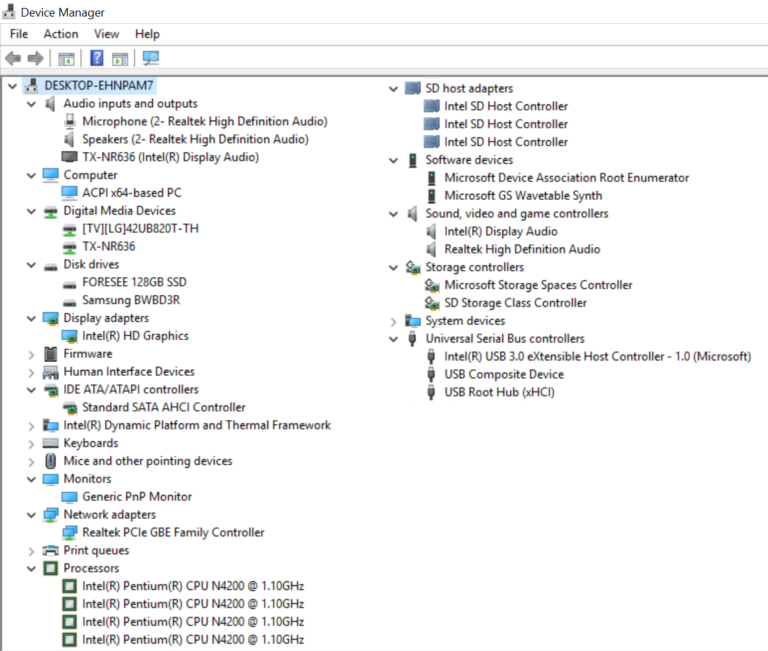
Task: Select USB Composite Device
Action: click(504, 375)
